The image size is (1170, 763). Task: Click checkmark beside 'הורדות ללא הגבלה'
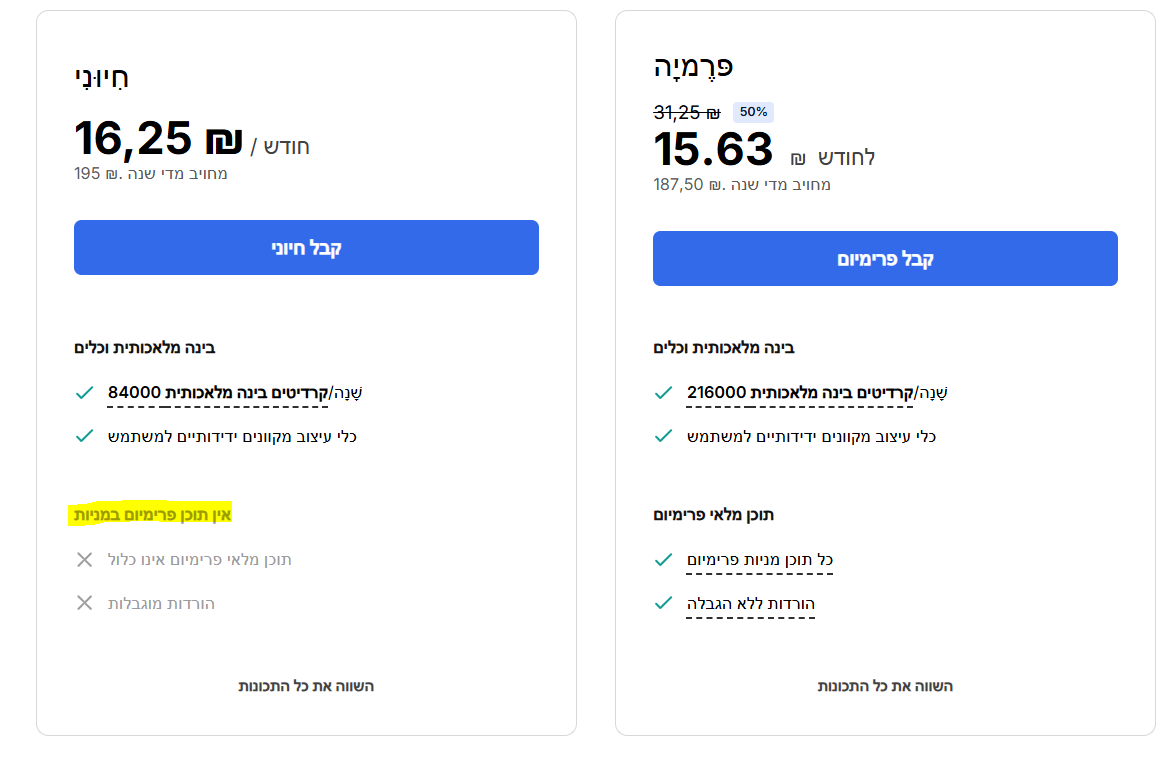663,603
